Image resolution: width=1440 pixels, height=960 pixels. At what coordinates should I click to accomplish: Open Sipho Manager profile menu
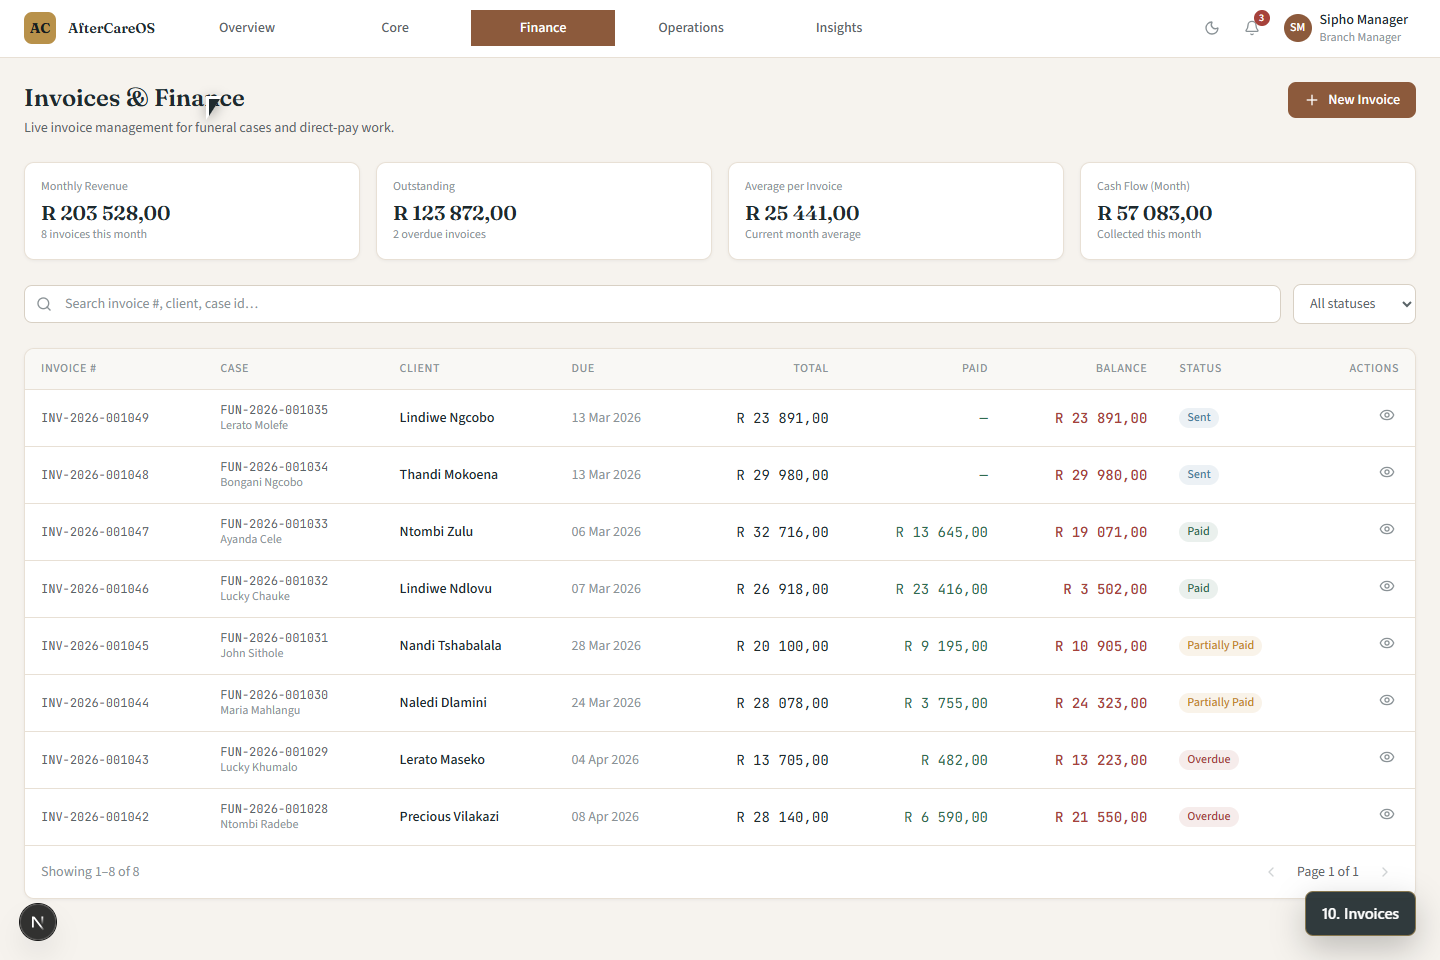click(1346, 28)
